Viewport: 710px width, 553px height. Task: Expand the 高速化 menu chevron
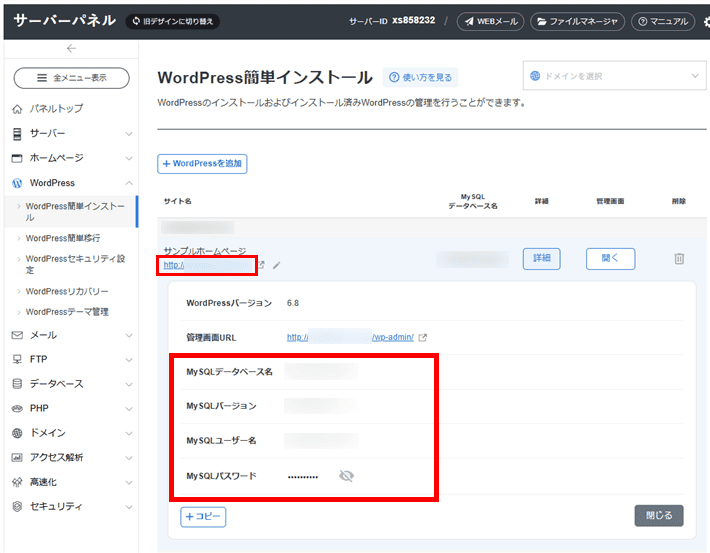coord(129,482)
